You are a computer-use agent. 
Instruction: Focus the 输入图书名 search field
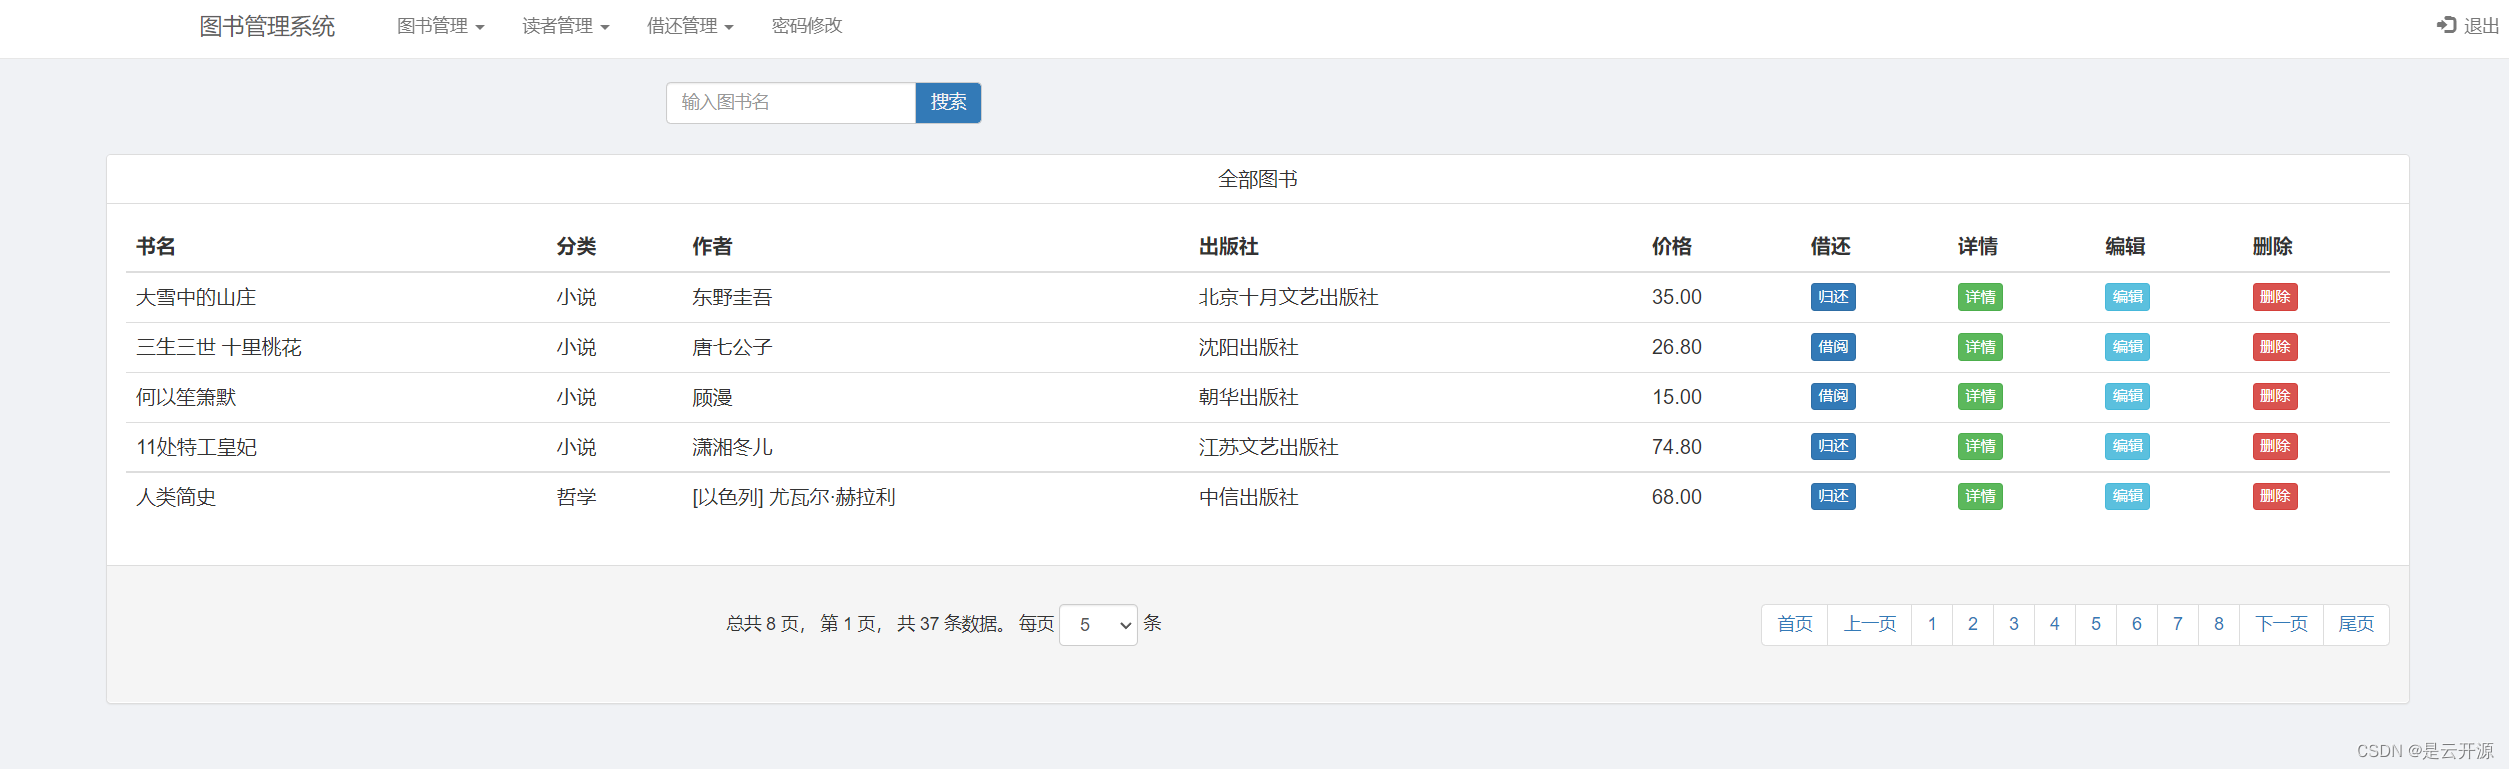pyautogui.click(x=791, y=103)
